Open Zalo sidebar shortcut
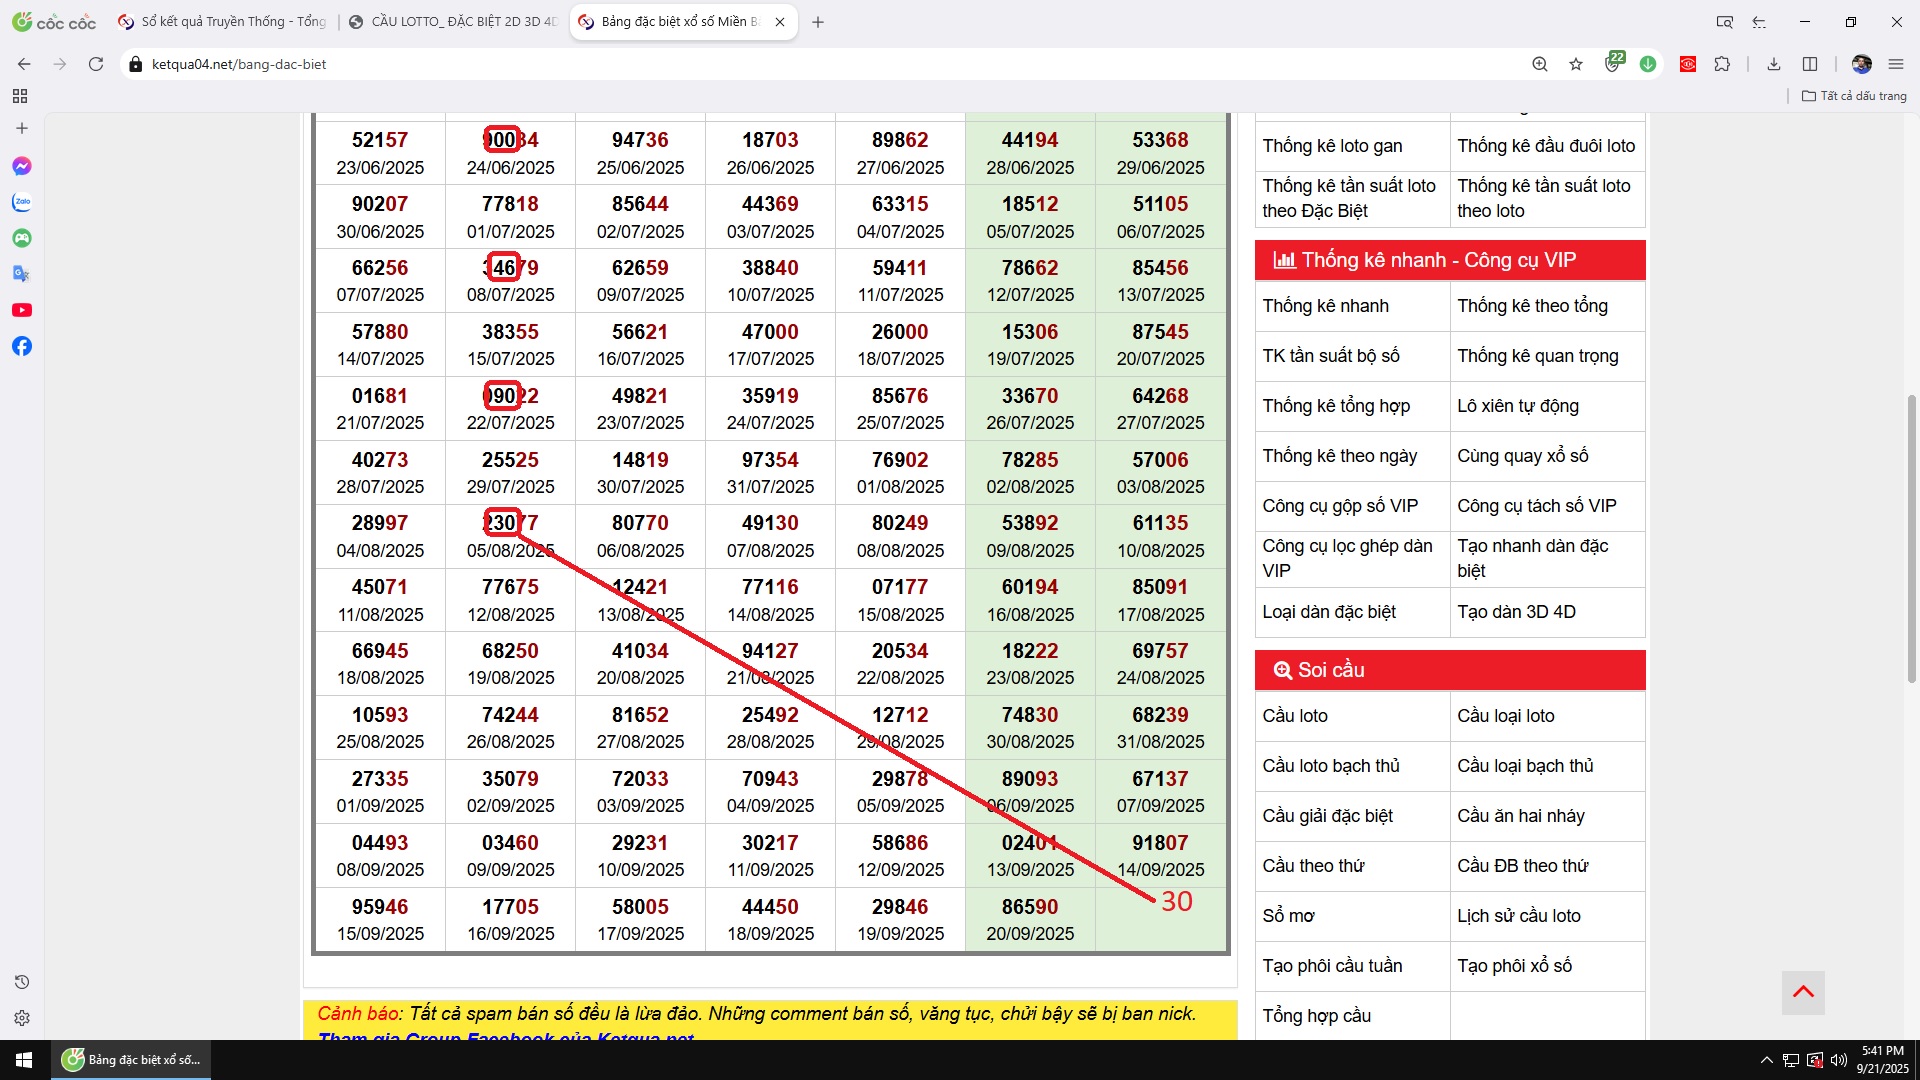This screenshot has width=1920, height=1080. 22,202
